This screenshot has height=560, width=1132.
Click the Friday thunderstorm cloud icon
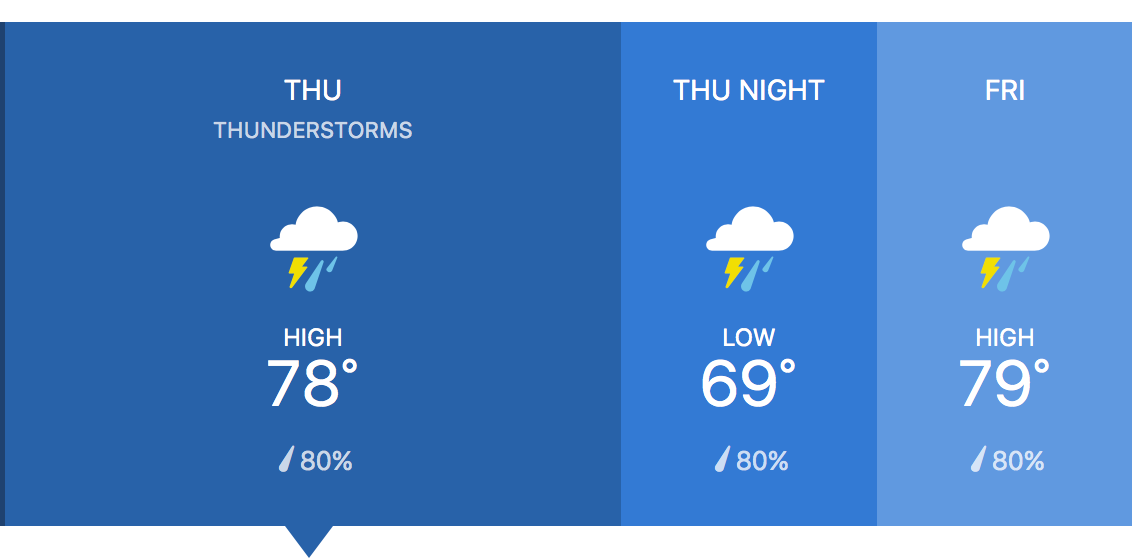pos(1005,247)
